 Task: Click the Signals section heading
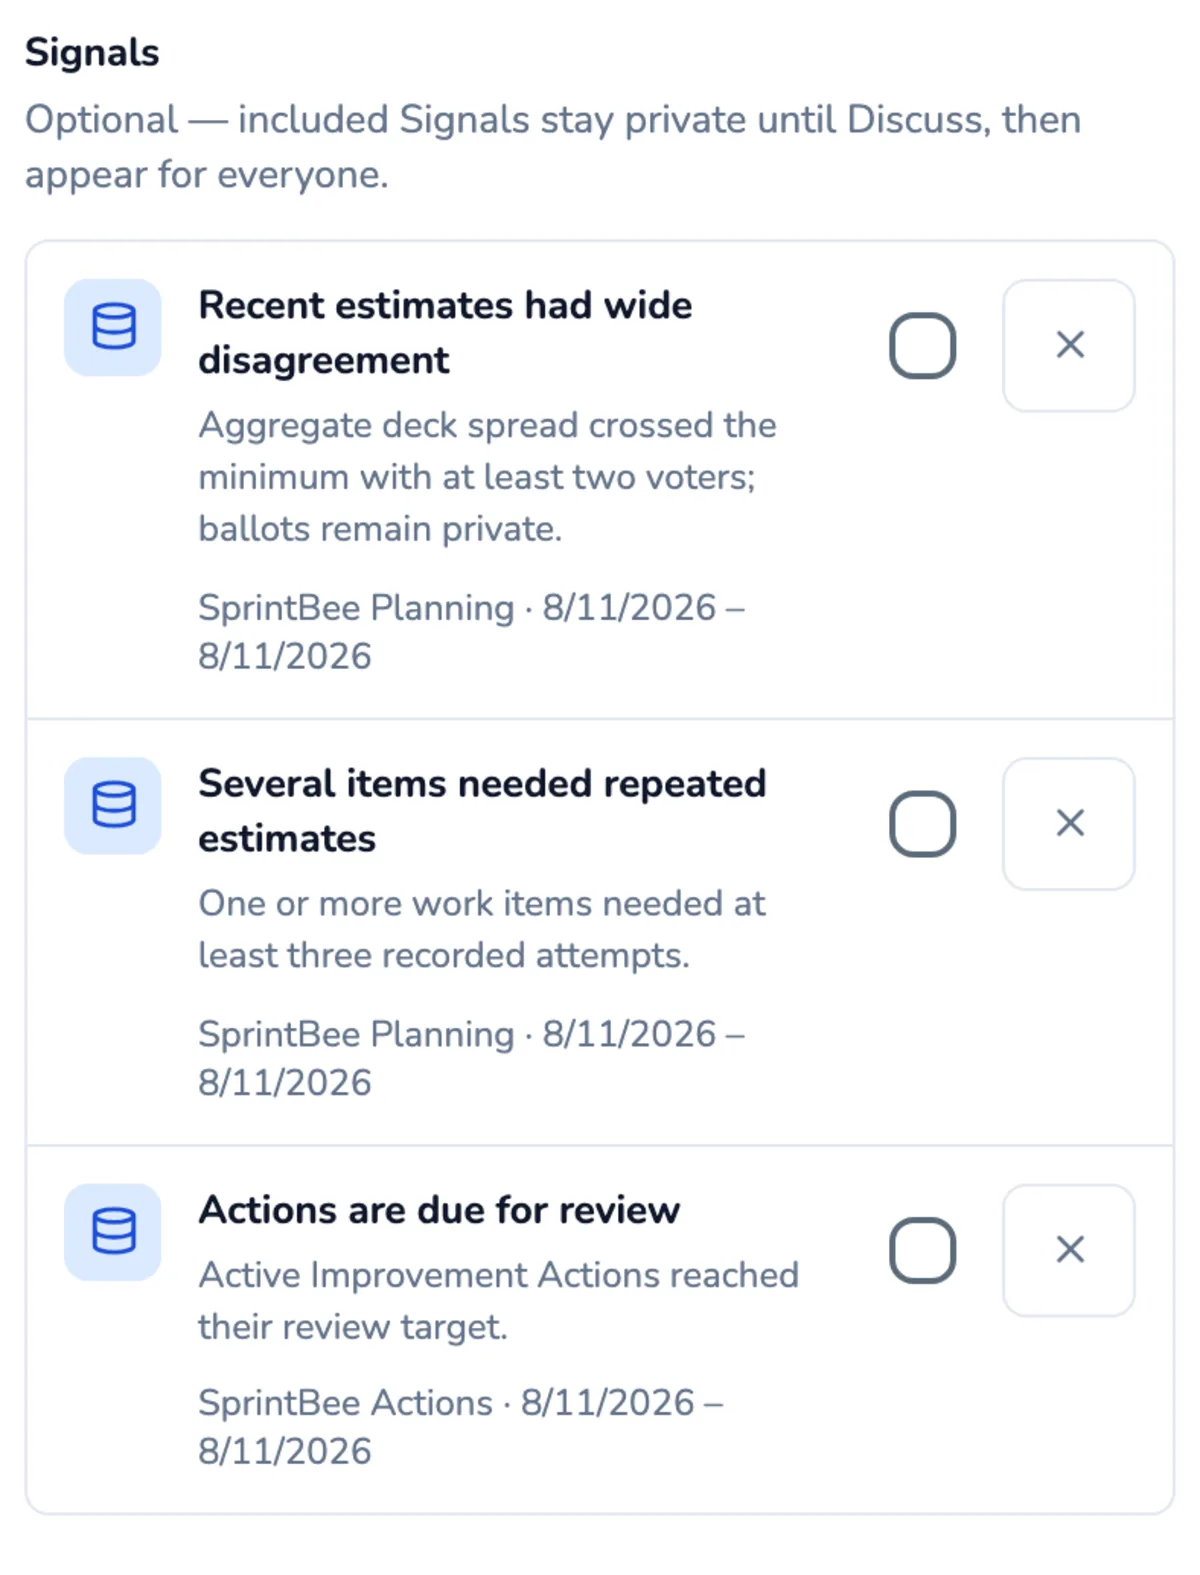point(92,52)
